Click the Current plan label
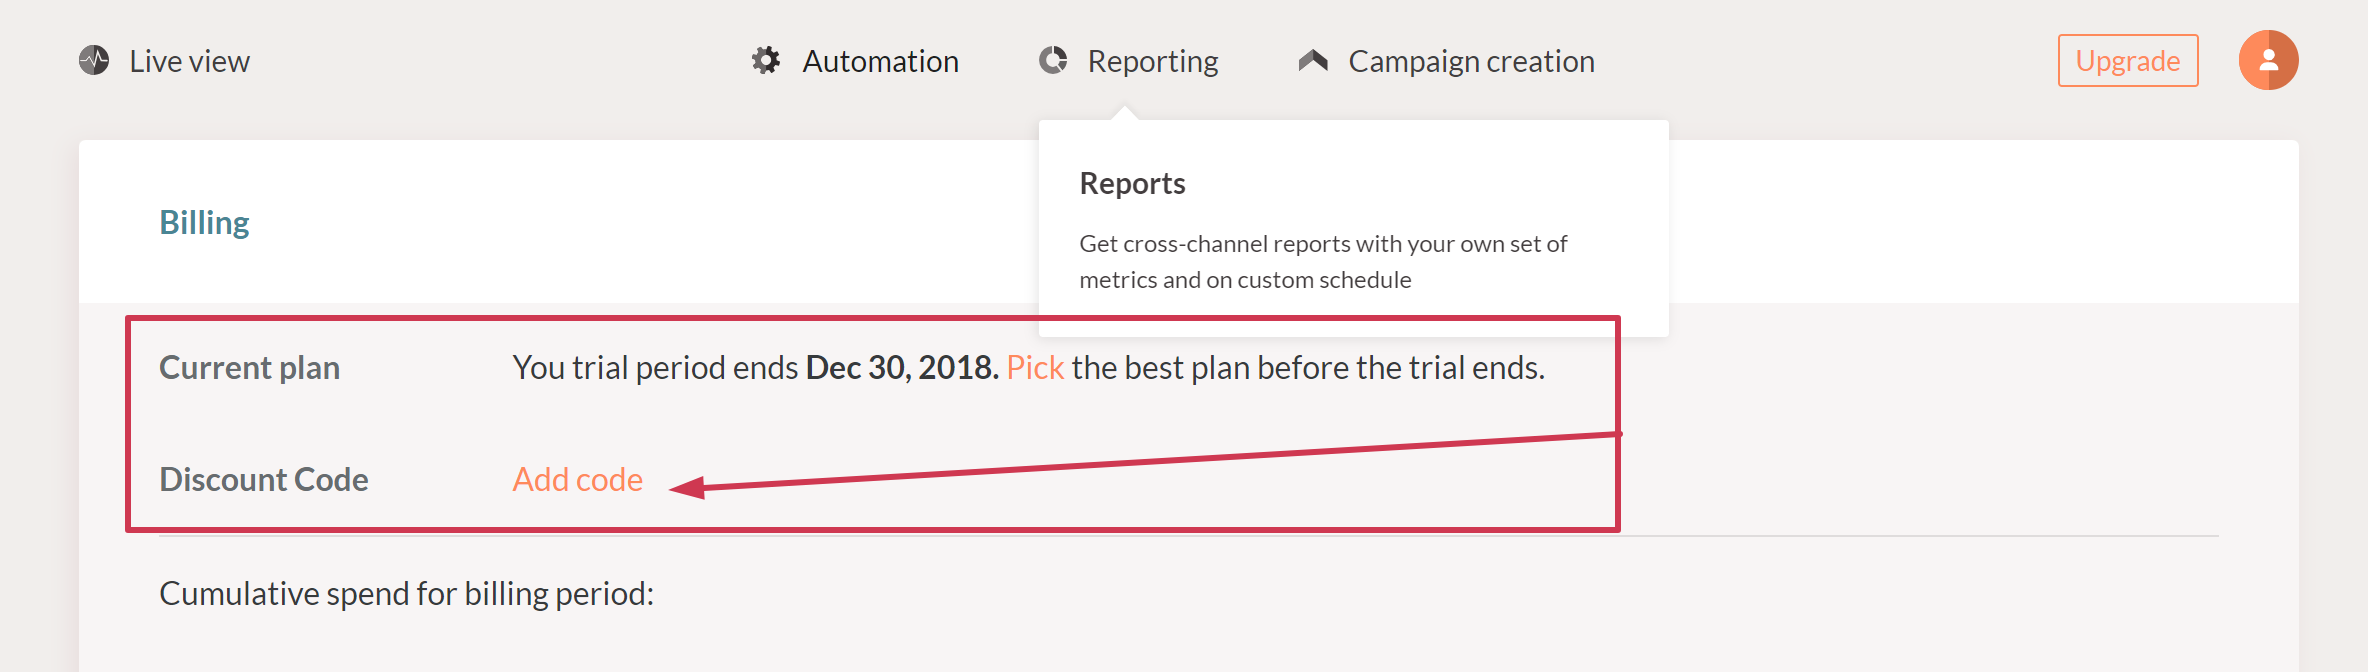This screenshot has width=2368, height=672. tap(249, 367)
